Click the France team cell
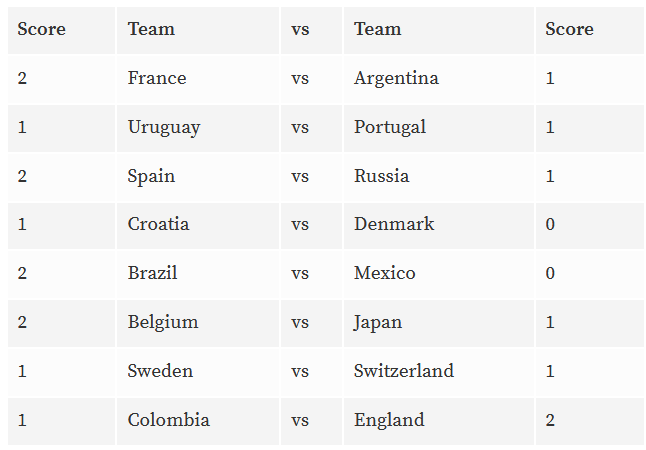 (198, 78)
